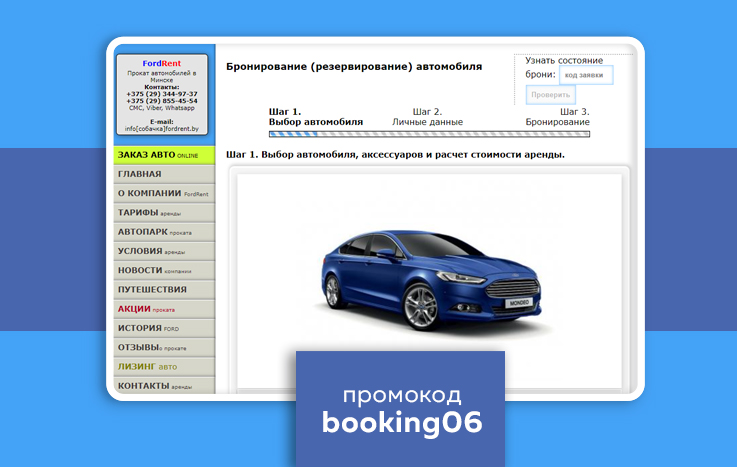
Task: Go to ГЛАВНАЯ page
Action: tap(164, 174)
